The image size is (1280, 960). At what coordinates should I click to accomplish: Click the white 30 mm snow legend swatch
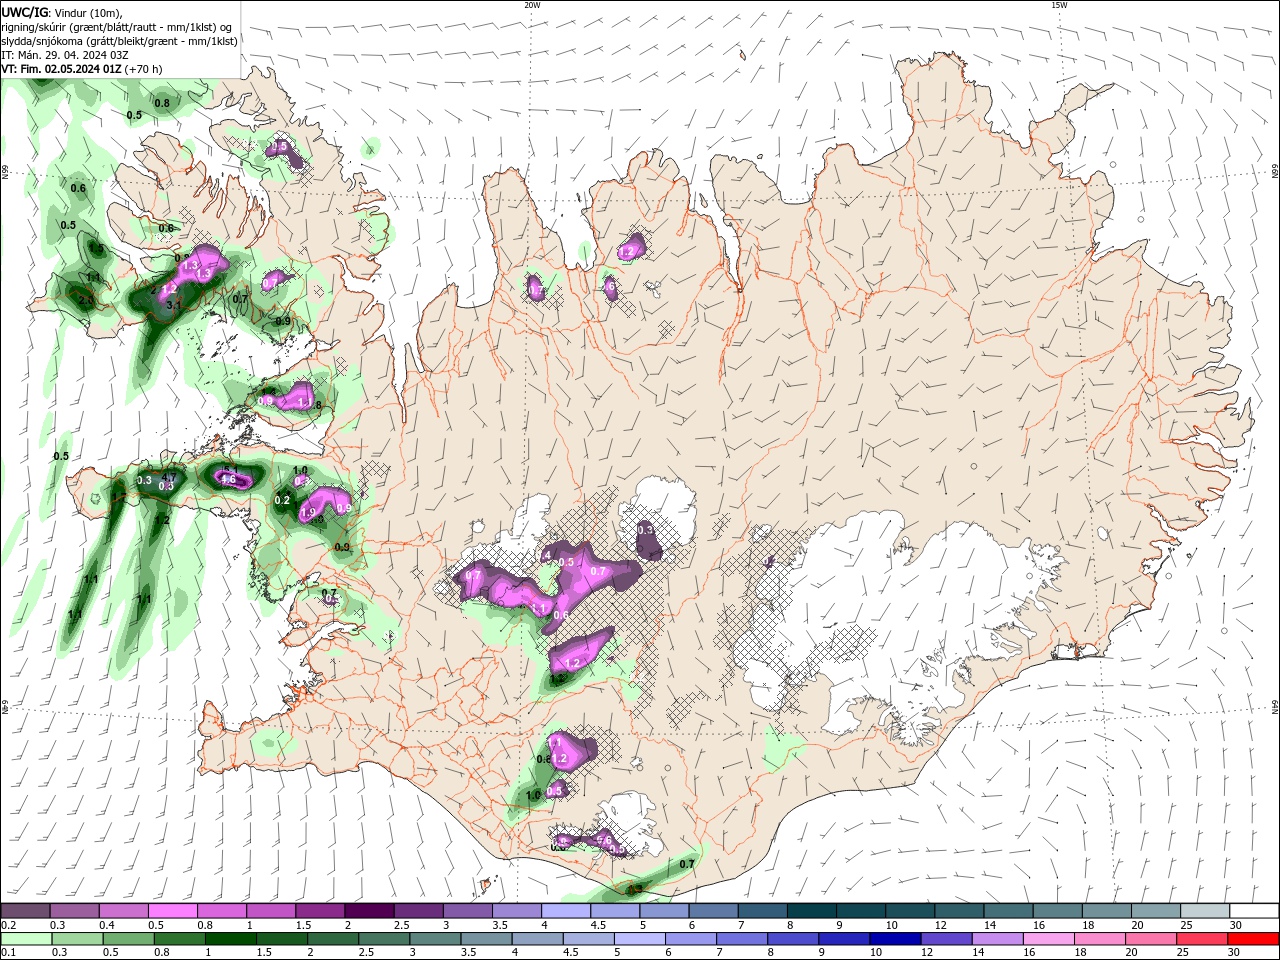tap(1252, 911)
